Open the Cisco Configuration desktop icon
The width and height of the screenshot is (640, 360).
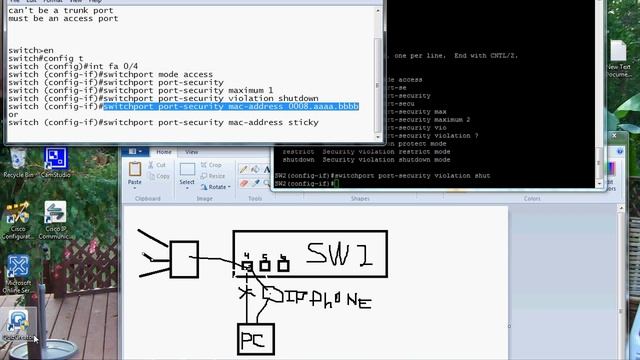click(x=18, y=221)
